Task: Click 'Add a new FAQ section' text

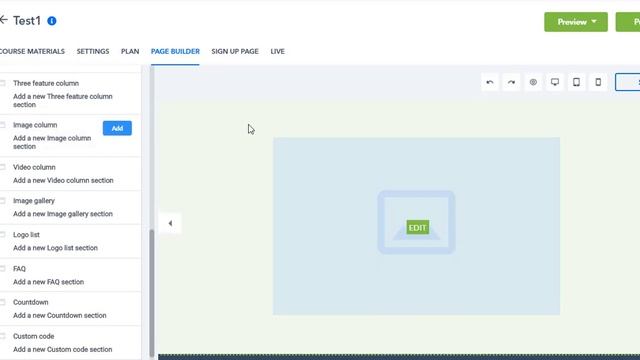Action: pyautogui.click(x=49, y=282)
